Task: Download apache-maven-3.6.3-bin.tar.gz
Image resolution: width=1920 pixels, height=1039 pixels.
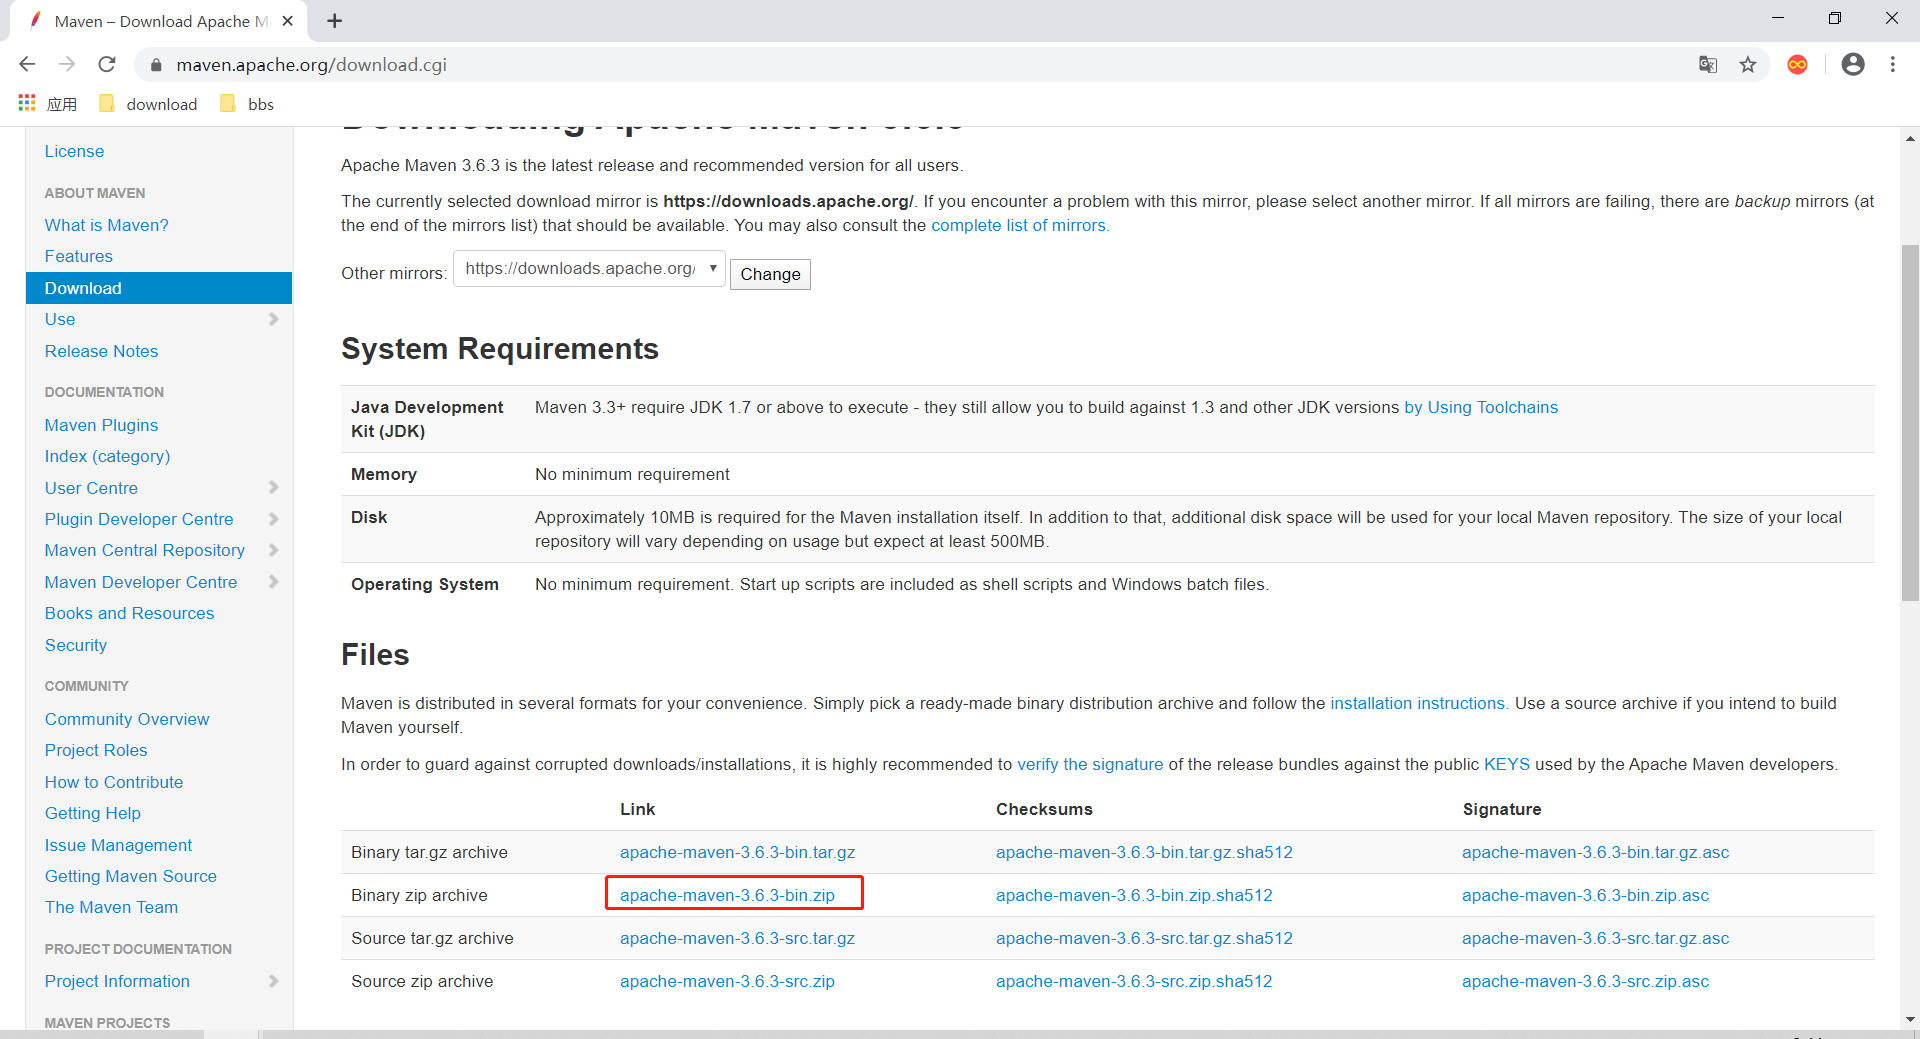Action: tap(737, 852)
